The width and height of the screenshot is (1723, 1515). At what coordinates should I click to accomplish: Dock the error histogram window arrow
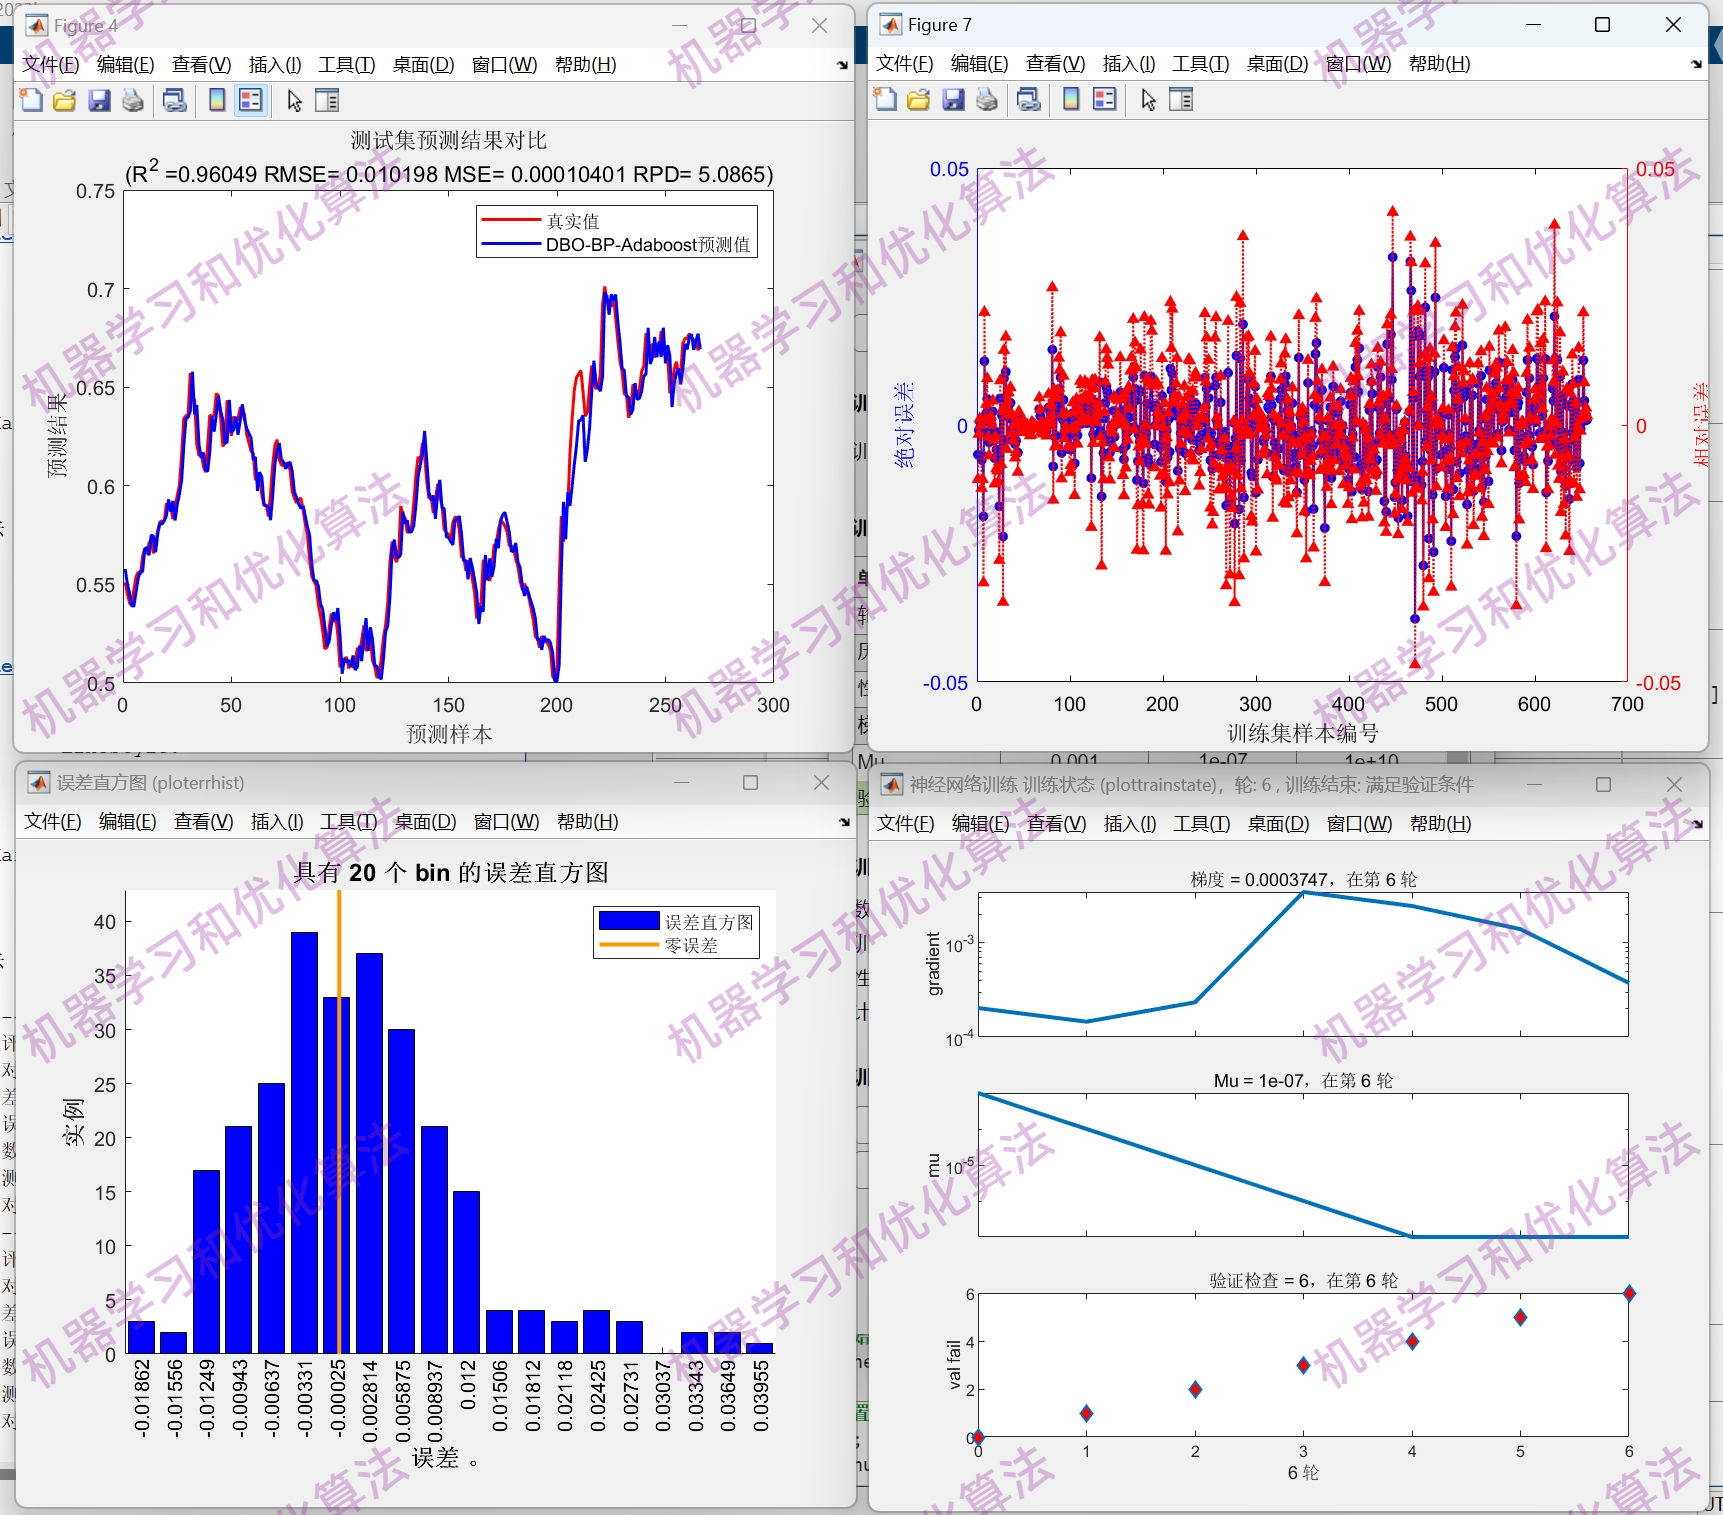tap(844, 822)
